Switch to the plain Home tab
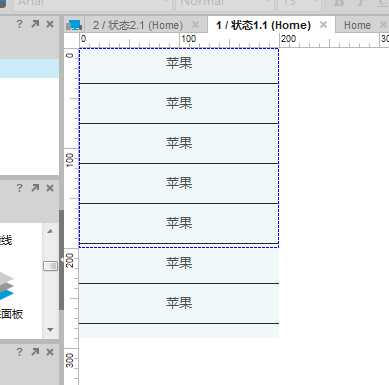This screenshot has width=389, height=385. click(357, 25)
